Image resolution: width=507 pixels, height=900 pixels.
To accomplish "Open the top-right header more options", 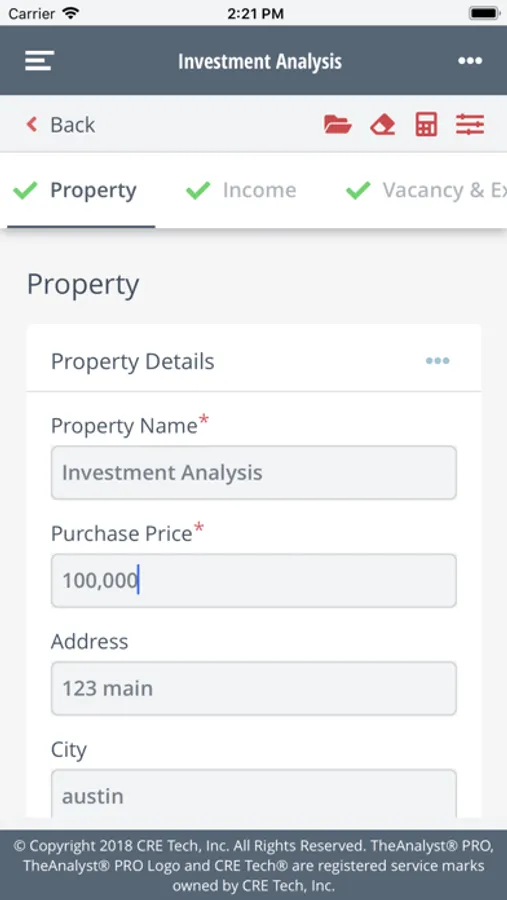I will tap(470, 61).
